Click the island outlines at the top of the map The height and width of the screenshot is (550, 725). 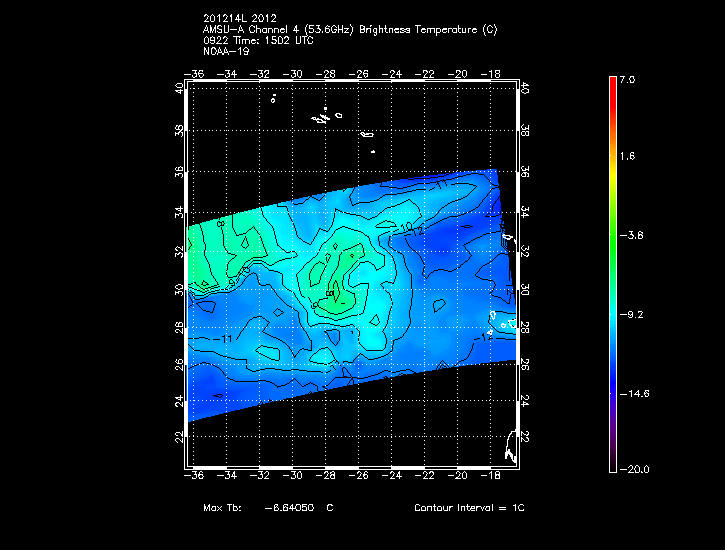pos(322,118)
